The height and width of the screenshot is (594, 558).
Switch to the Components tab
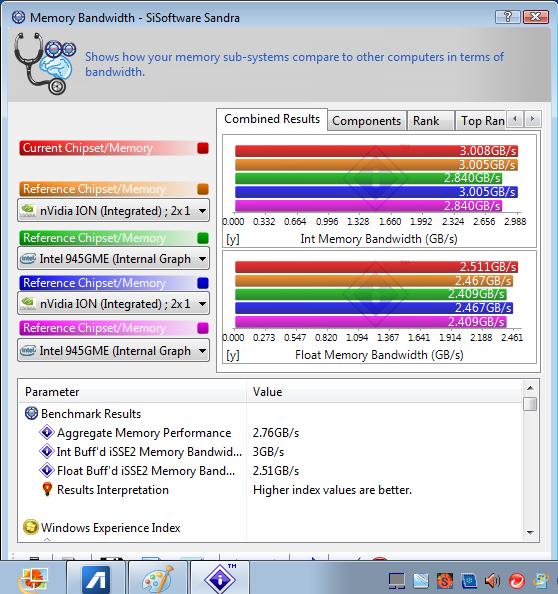tap(366, 121)
